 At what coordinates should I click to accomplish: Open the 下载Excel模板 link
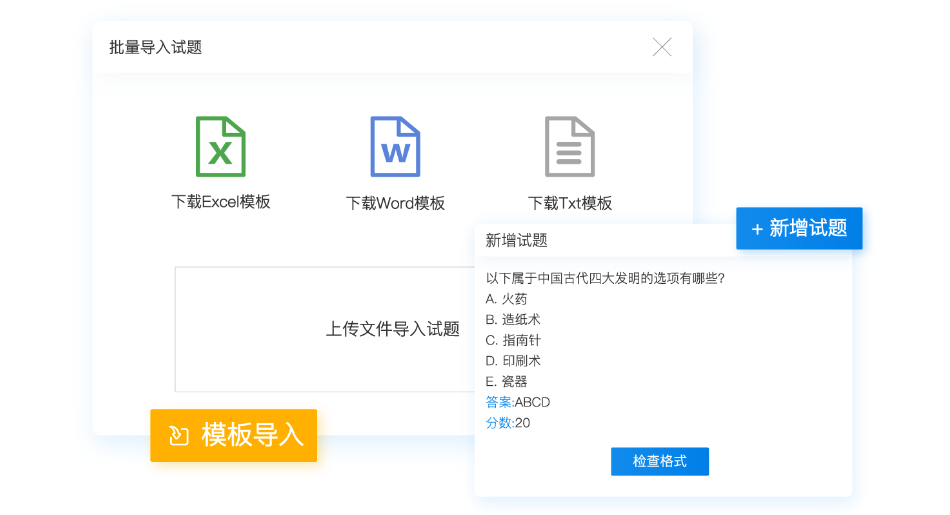pyautogui.click(x=221, y=202)
